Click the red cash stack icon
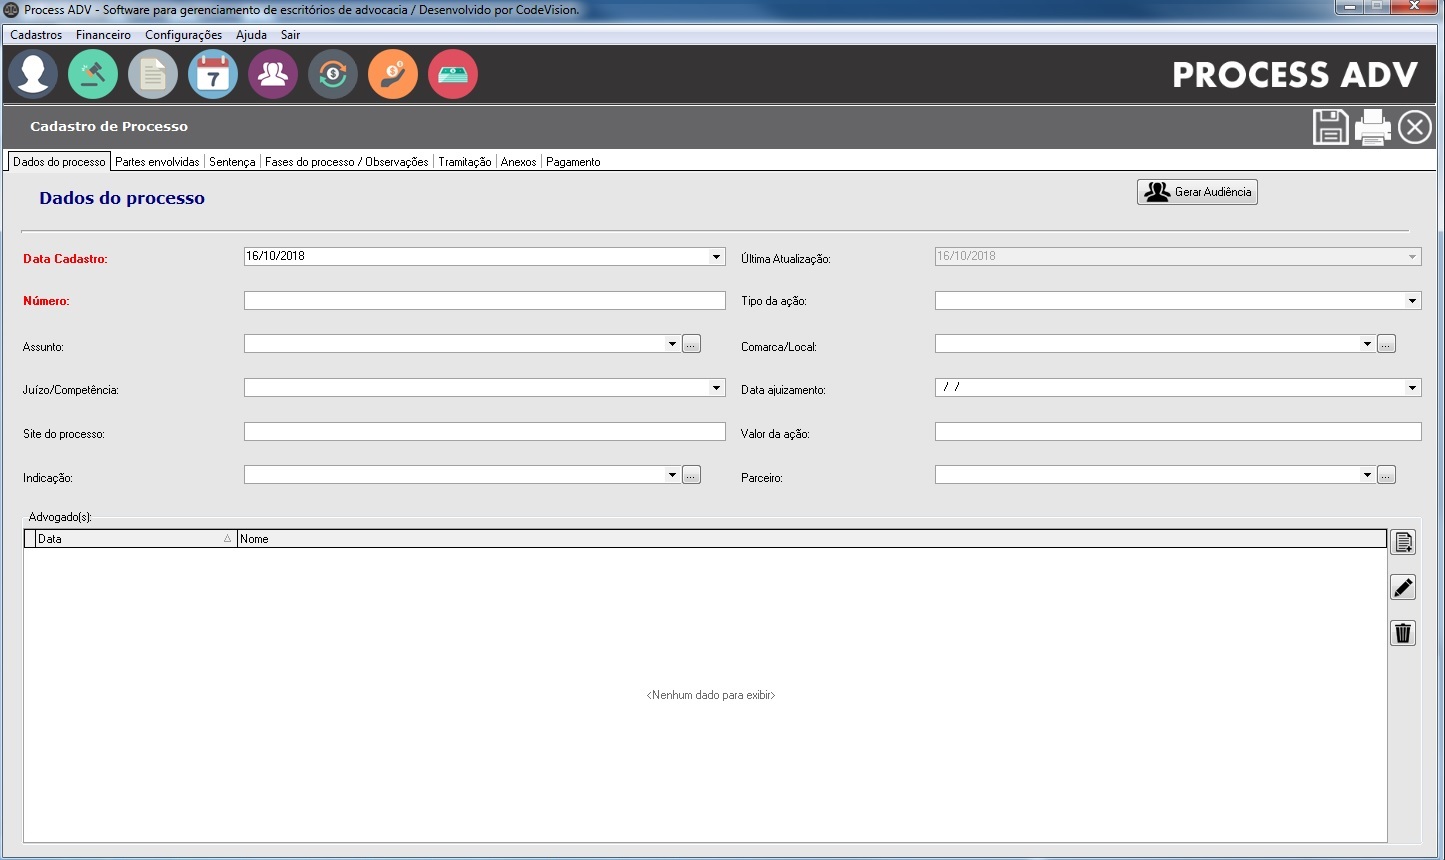 [x=453, y=75]
